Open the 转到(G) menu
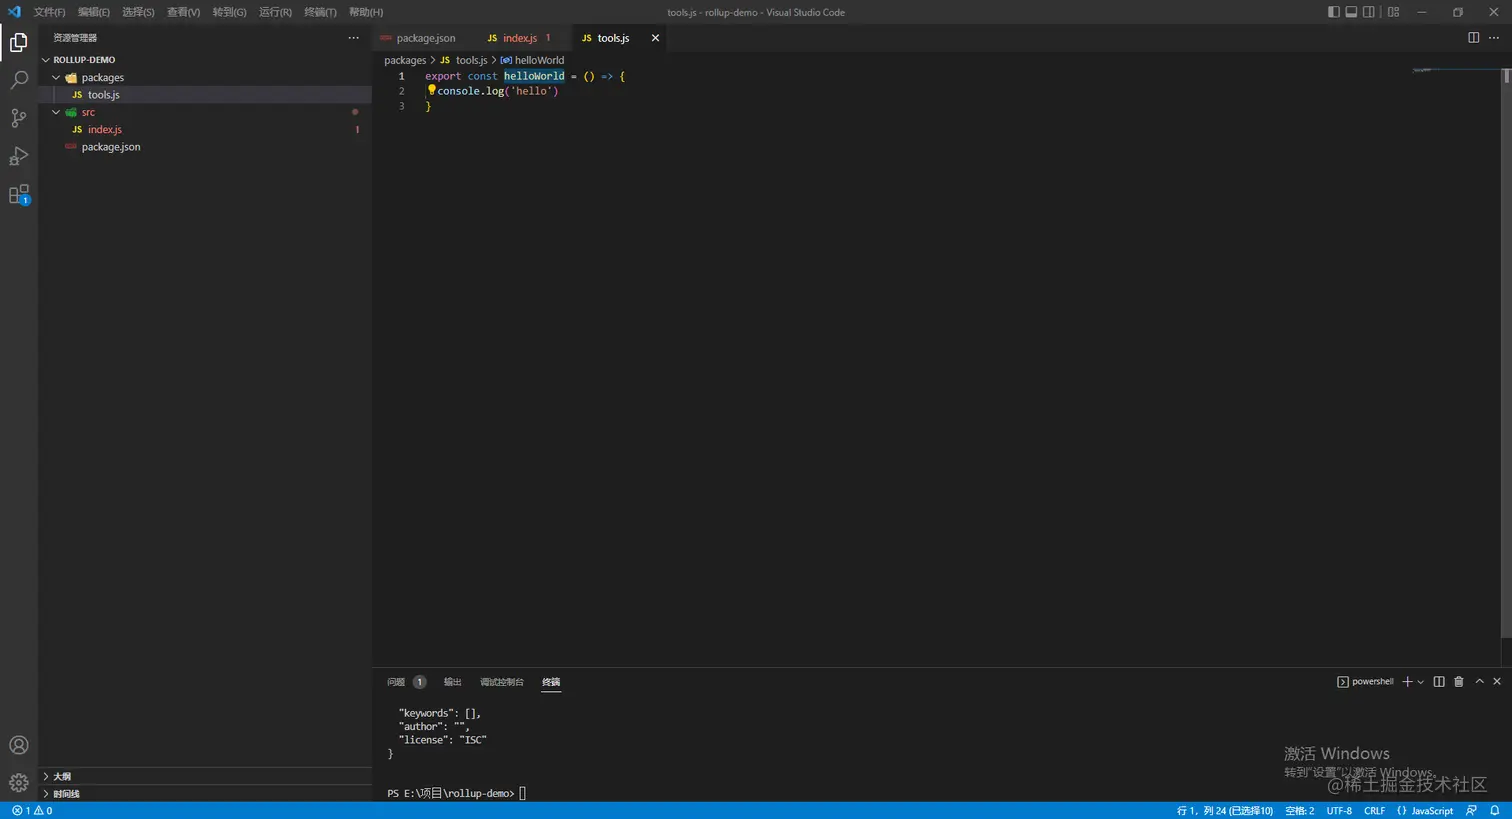The image size is (1512, 819). (x=229, y=12)
